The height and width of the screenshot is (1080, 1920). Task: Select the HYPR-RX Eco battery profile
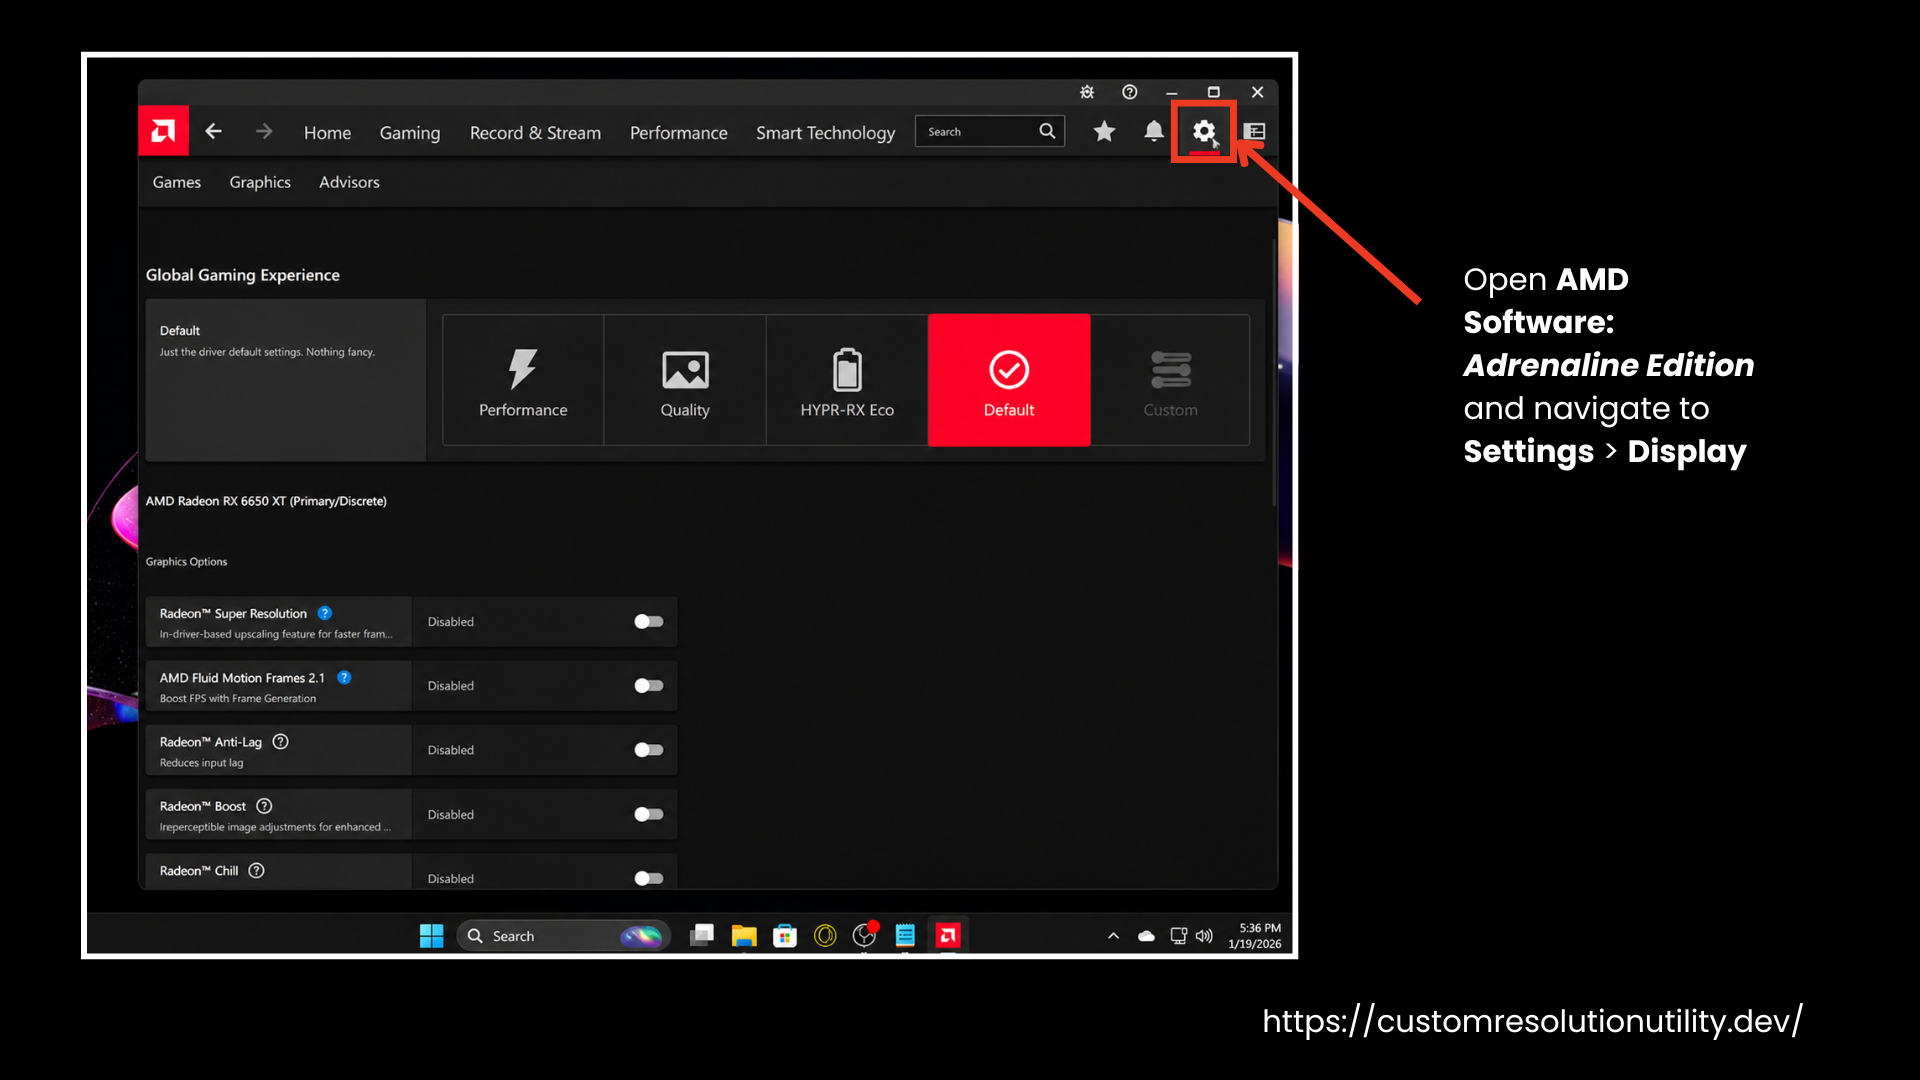click(847, 380)
